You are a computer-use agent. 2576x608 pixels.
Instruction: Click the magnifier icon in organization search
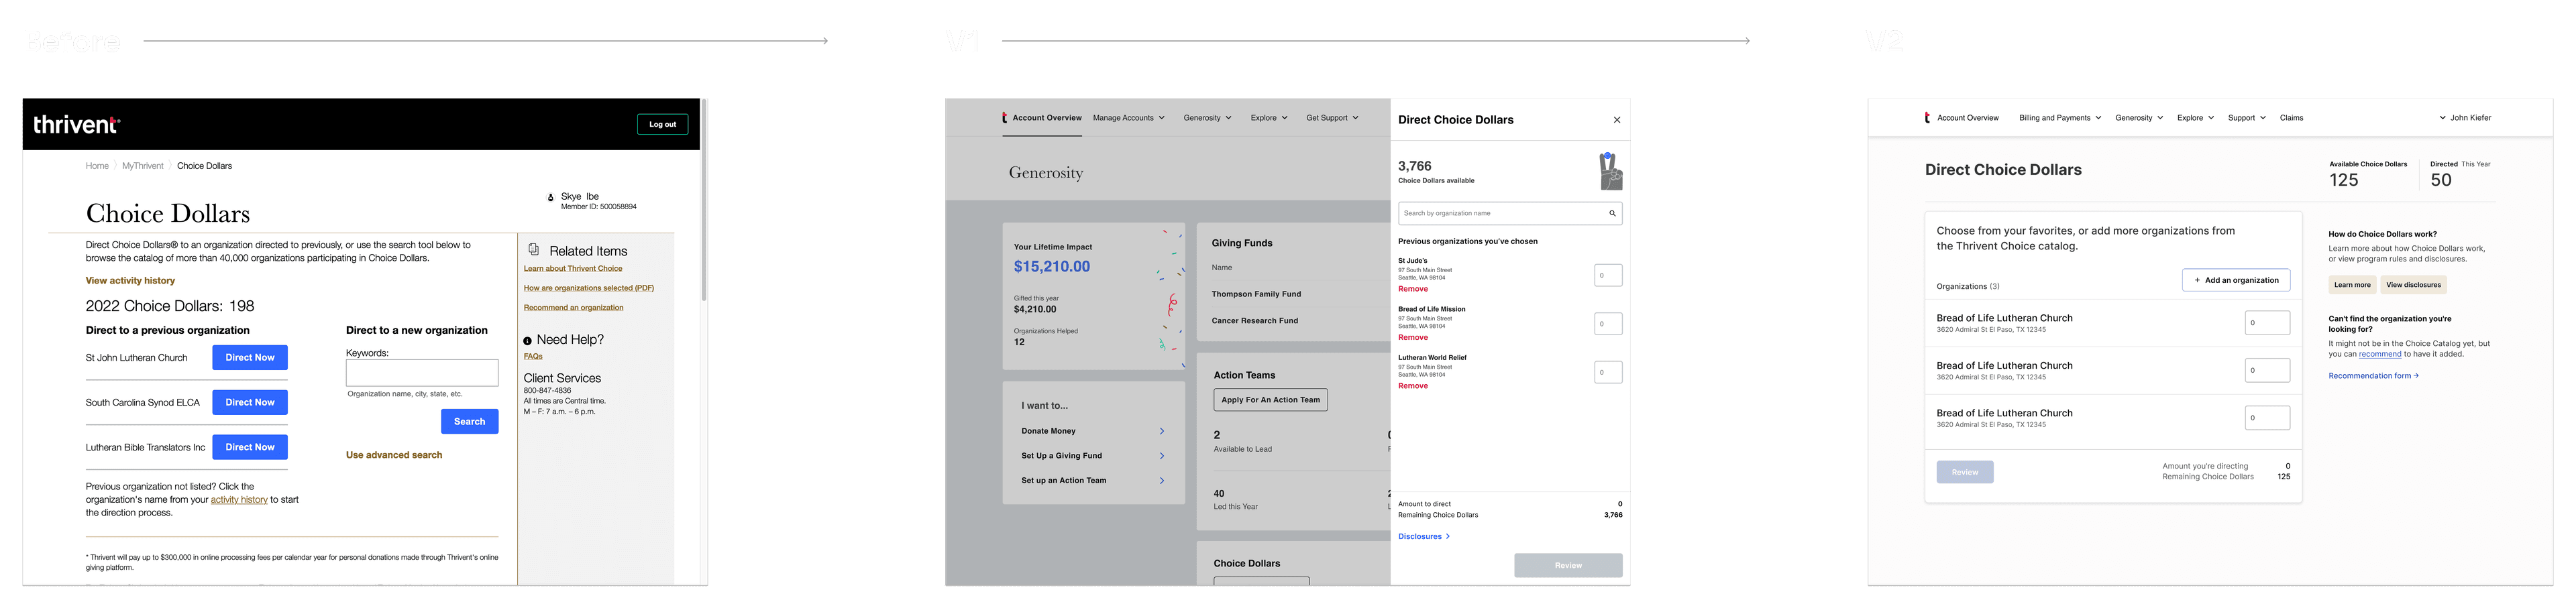(1612, 213)
